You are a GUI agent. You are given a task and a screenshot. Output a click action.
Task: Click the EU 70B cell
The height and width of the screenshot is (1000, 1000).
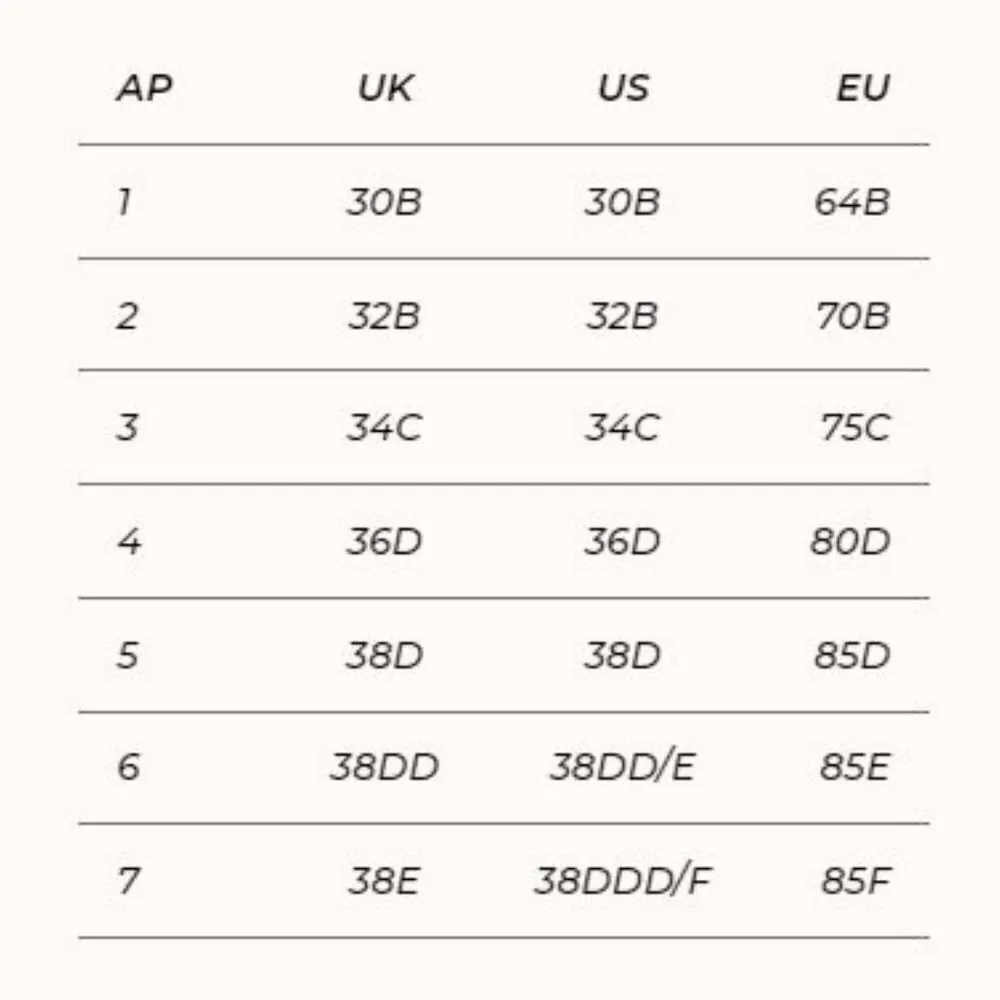pos(852,316)
